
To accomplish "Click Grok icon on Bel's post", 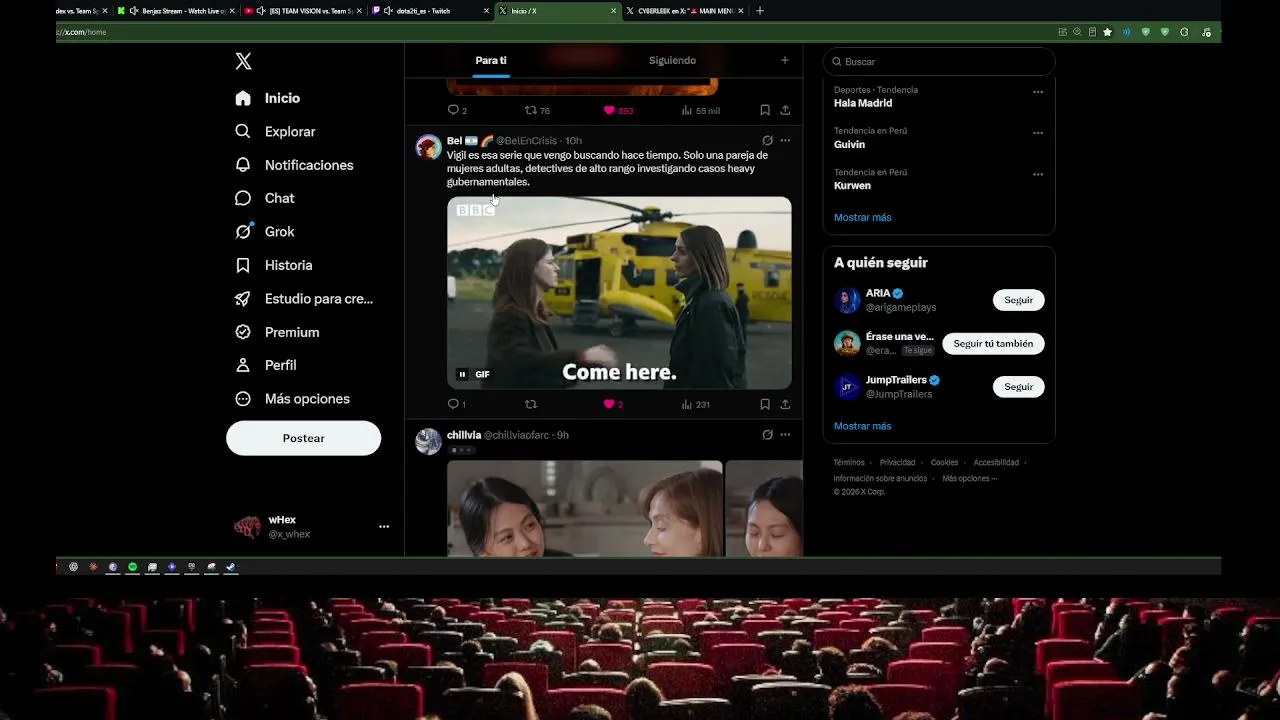I will click(767, 140).
